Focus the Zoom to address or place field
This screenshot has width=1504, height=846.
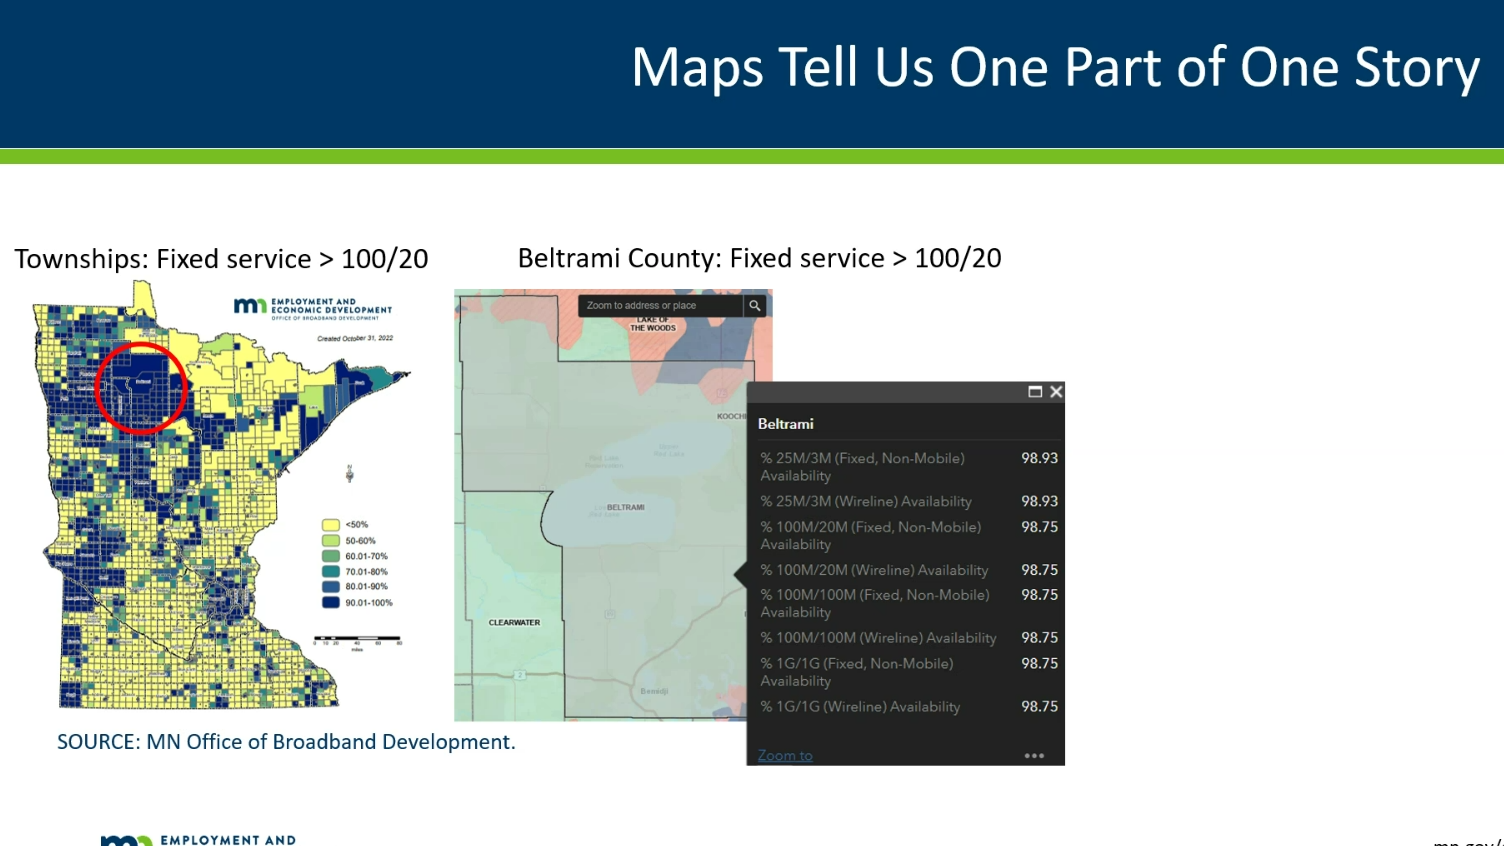pyautogui.click(x=660, y=306)
